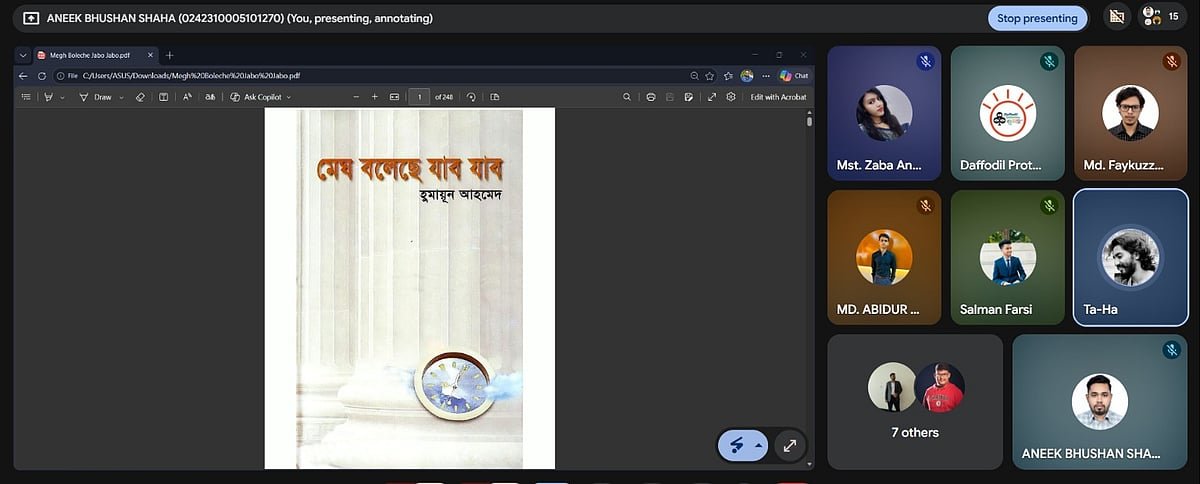Zoom in the PDF page

coord(375,97)
